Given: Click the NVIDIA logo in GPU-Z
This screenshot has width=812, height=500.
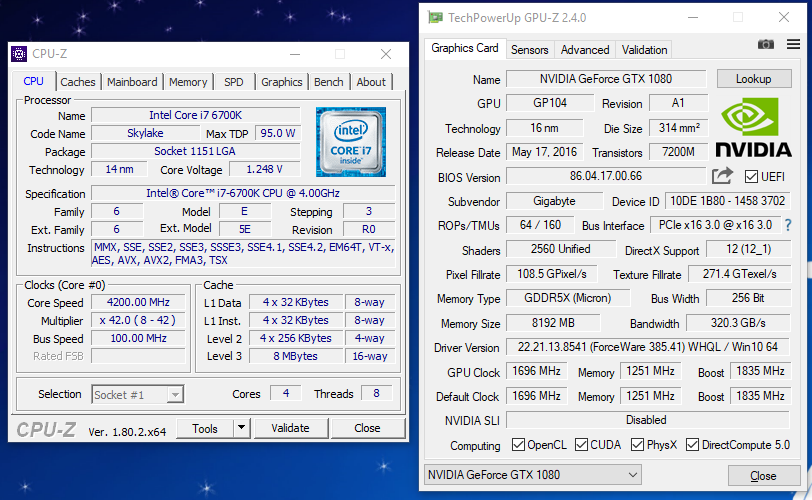Looking at the screenshot, I should (753, 127).
